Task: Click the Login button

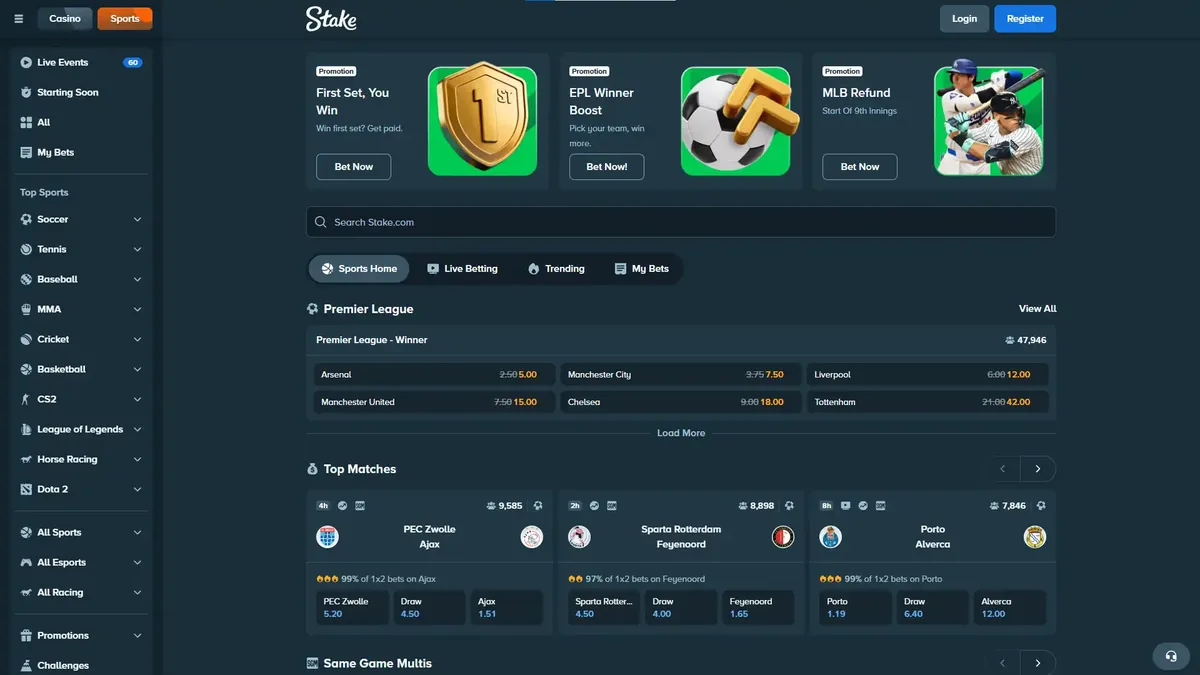Action: (x=964, y=19)
